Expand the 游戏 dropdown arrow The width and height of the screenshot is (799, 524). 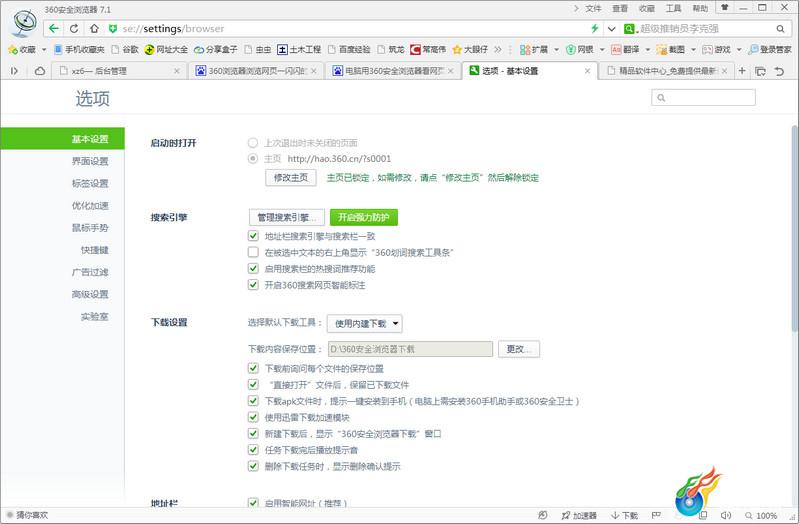pos(739,49)
